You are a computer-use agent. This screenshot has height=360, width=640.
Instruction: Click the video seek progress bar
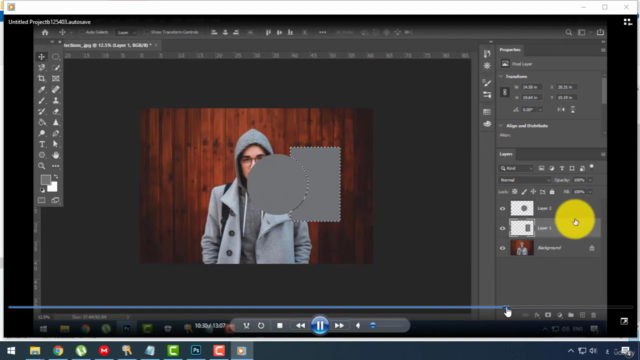pyautogui.click(x=320, y=307)
